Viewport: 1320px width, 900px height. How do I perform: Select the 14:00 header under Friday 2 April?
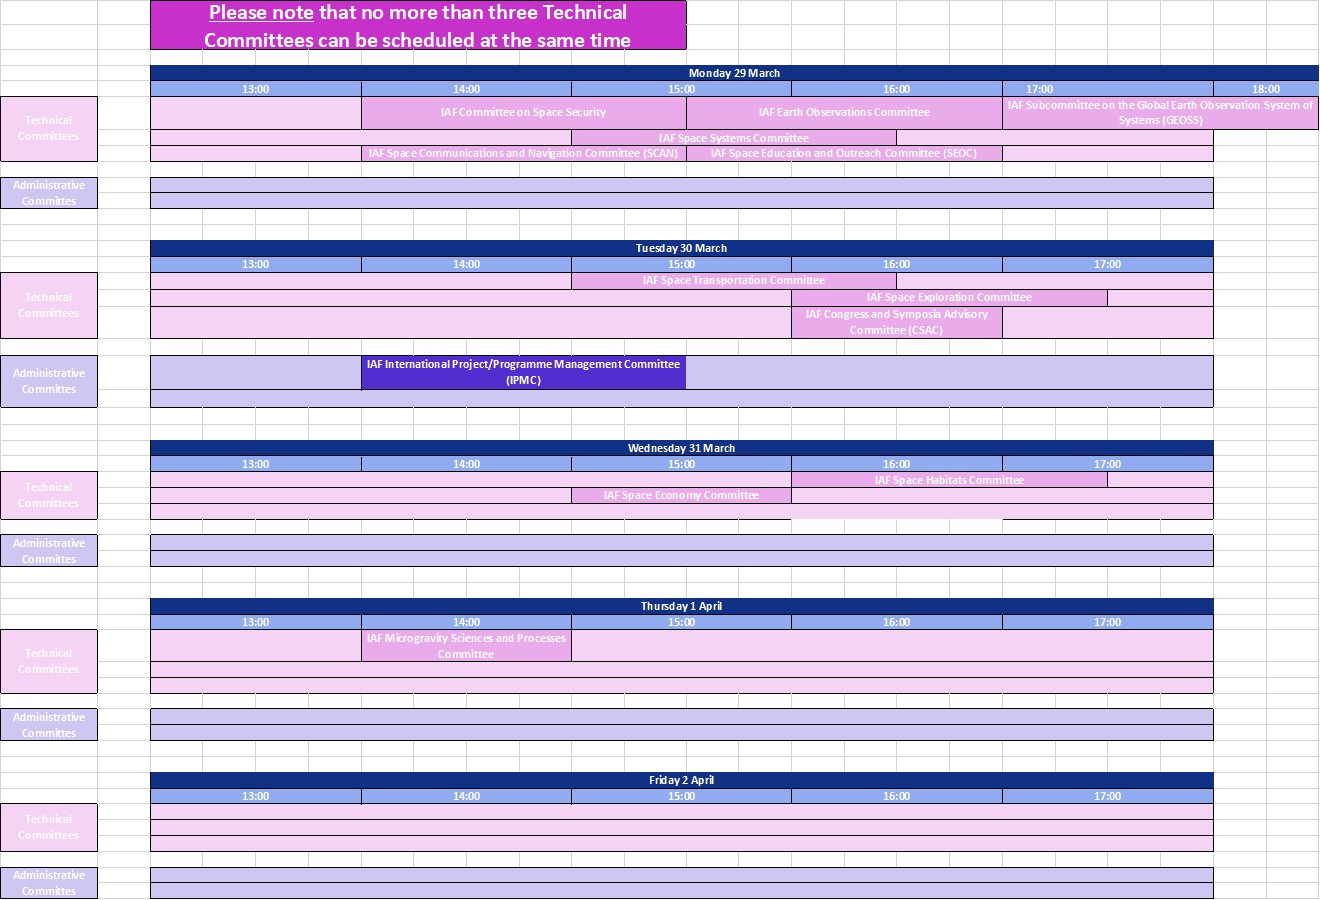[467, 796]
